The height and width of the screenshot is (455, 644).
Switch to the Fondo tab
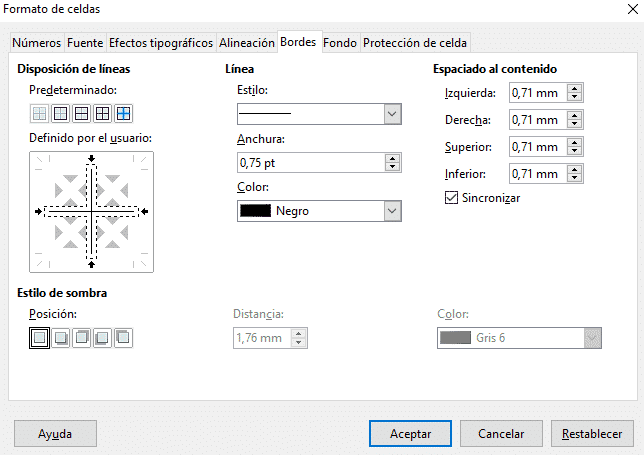(340, 43)
